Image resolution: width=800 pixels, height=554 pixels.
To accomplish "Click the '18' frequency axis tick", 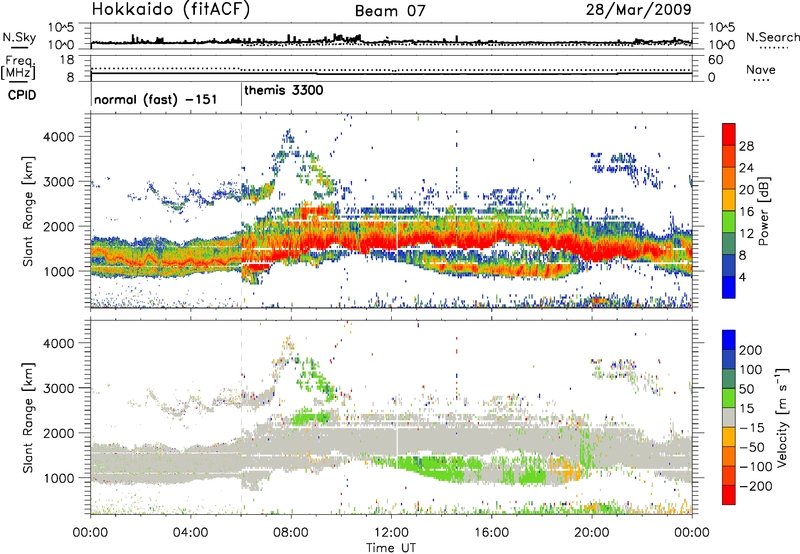I will pyautogui.click(x=66, y=60).
